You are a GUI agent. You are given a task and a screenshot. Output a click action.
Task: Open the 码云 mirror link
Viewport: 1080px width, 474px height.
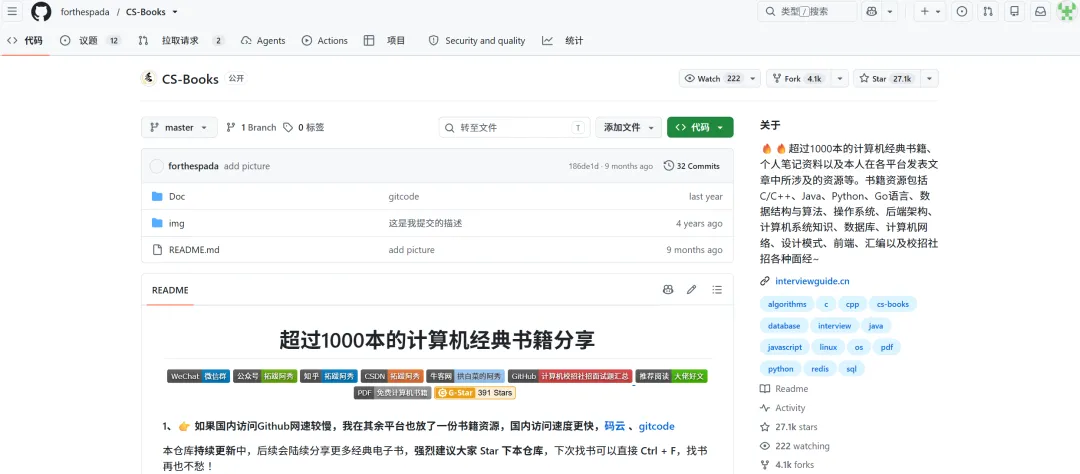pyautogui.click(x=614, y=426)
